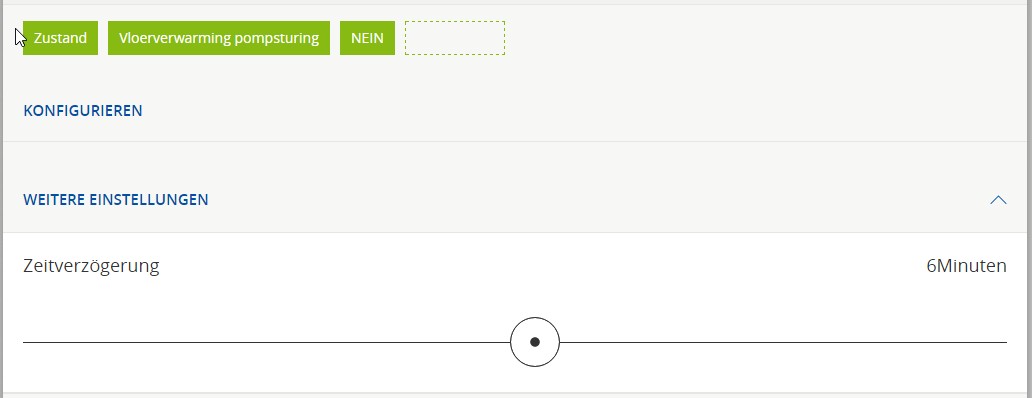Screen dimensions: 1032x398
Task: Collapse the WEITERE EINSTELLUNGEN heading
Action: [116, 200]
